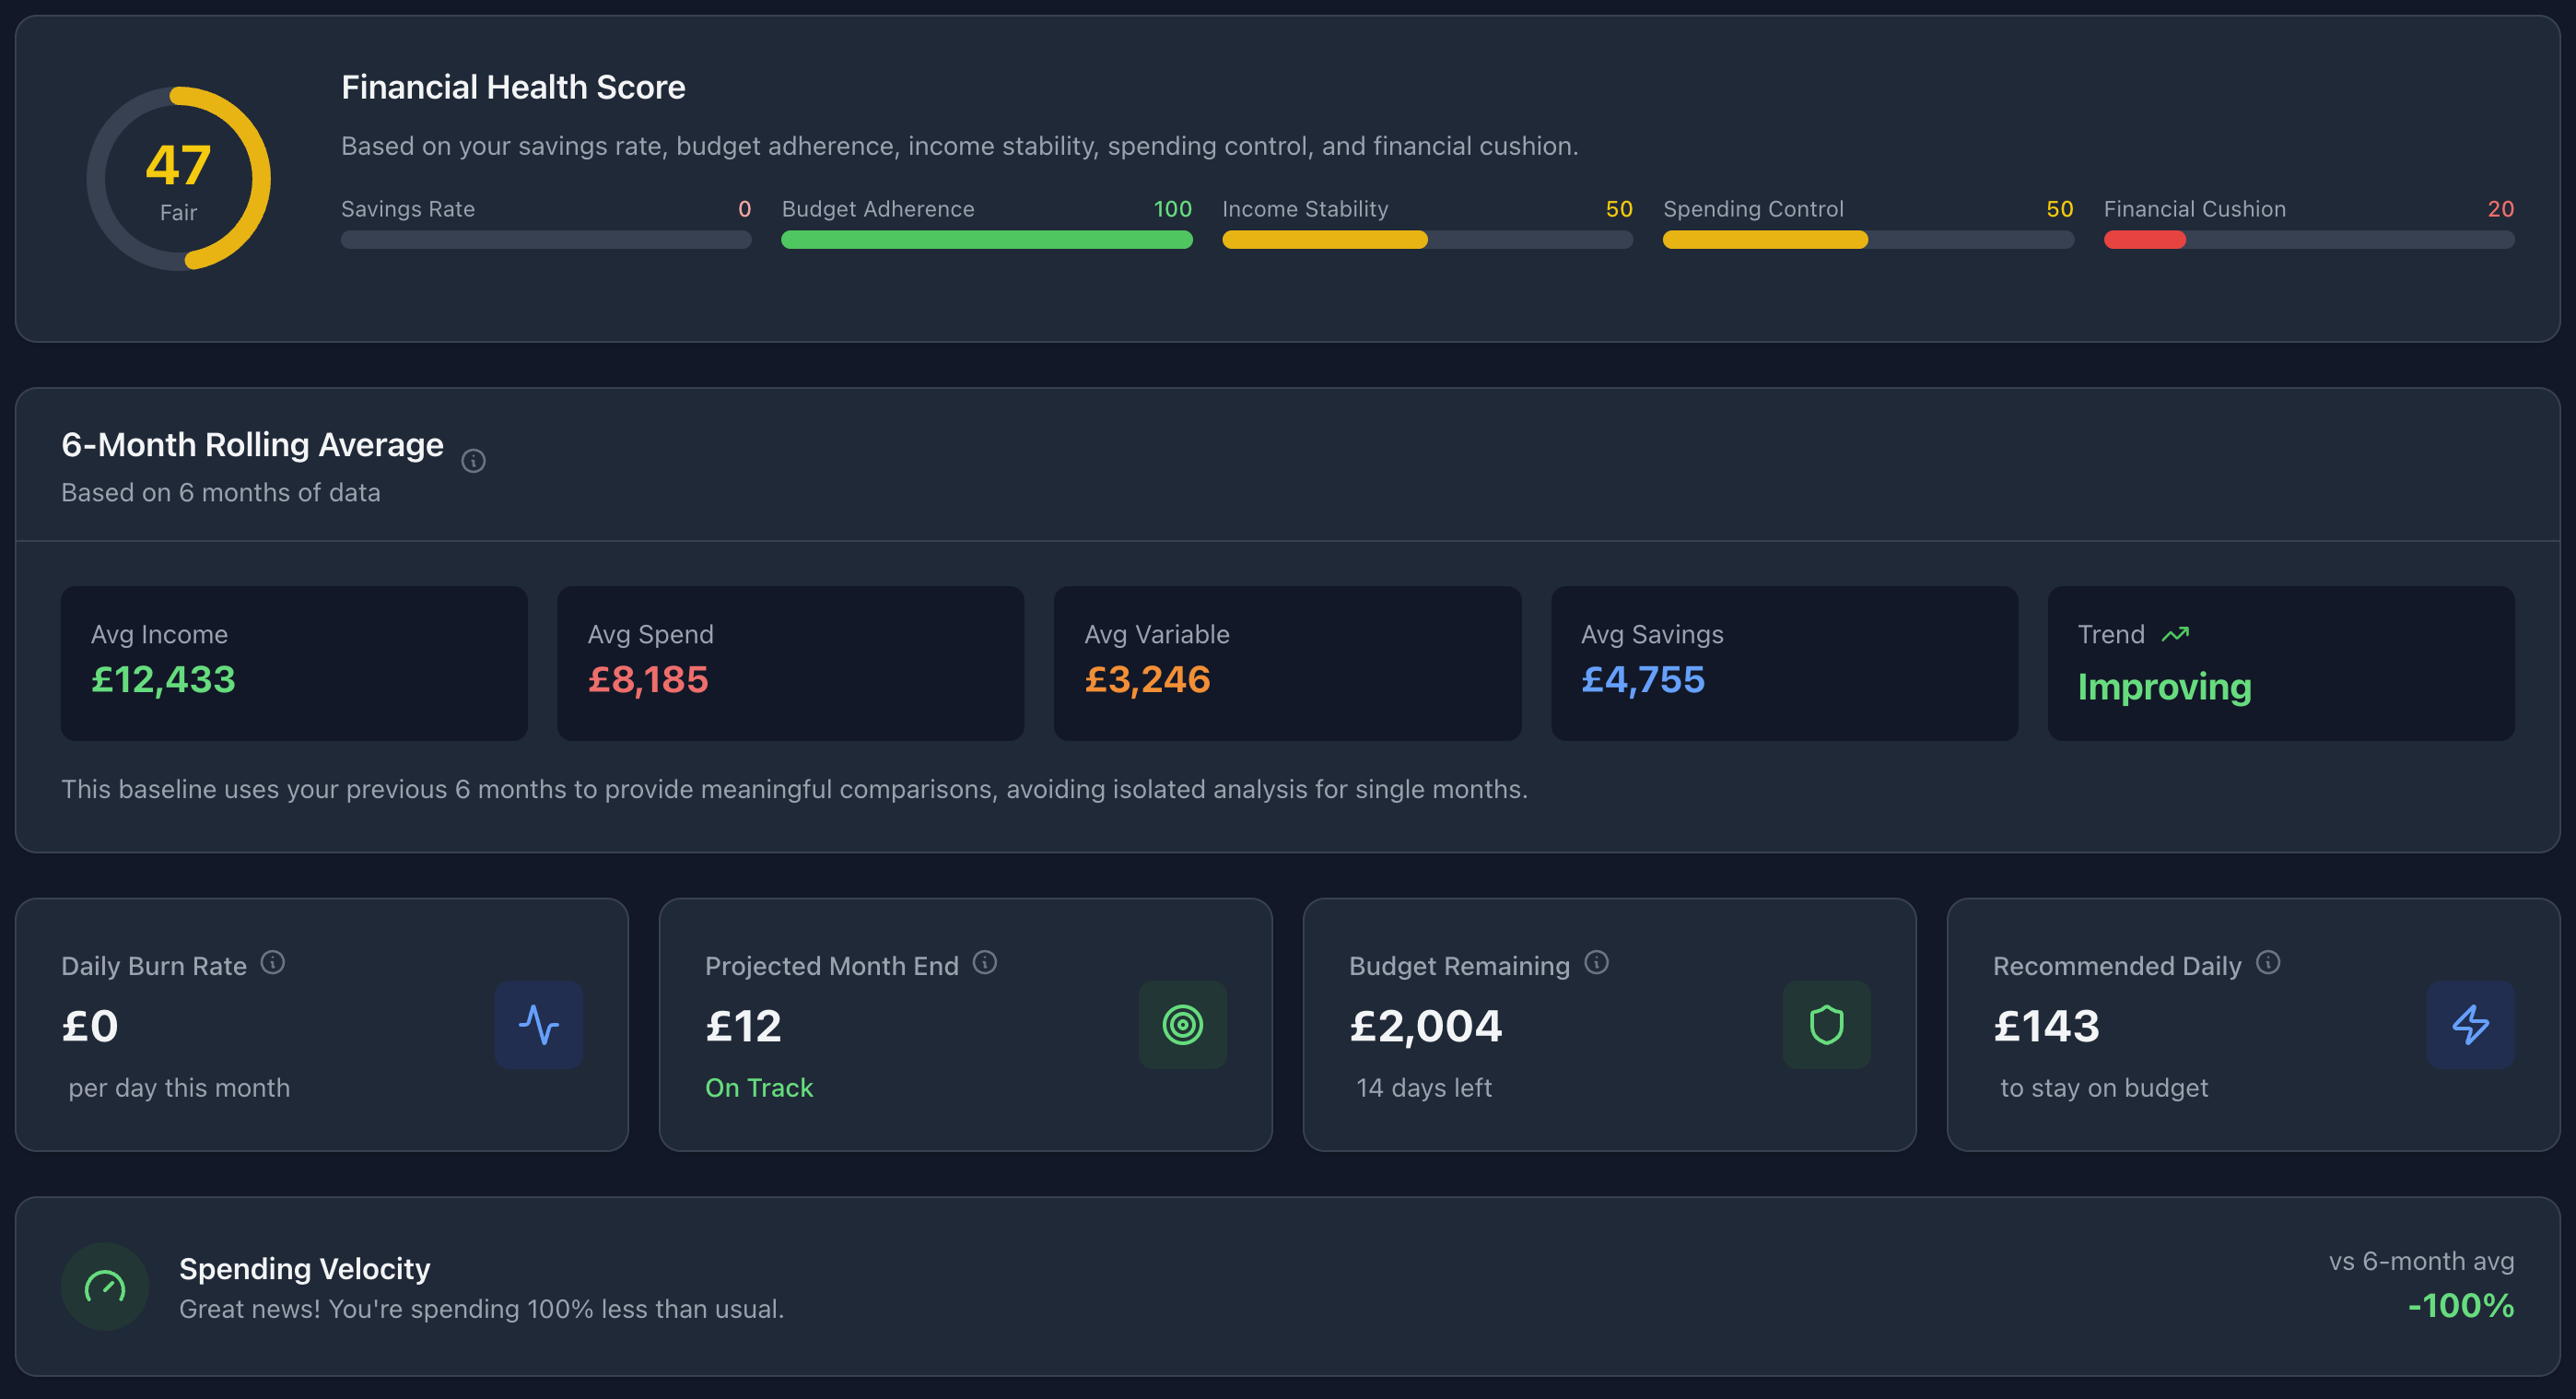Image resolution: width=2576 pixels, height=1399 pixels.
Task: Select the Avg Savings card
Action: click(1784, 663)
